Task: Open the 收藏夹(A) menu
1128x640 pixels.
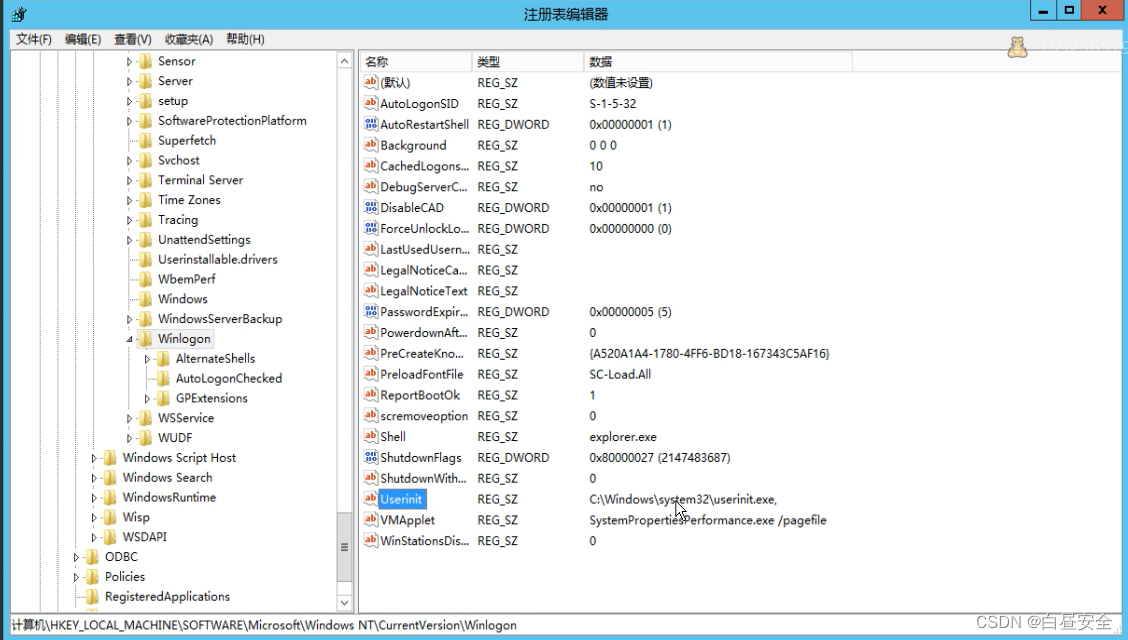Action: pos(188,39)
